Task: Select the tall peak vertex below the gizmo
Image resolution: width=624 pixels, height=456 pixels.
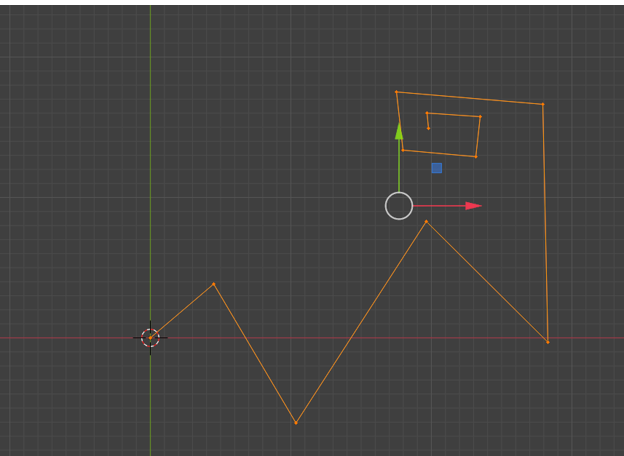Action: tap(426, 221)
